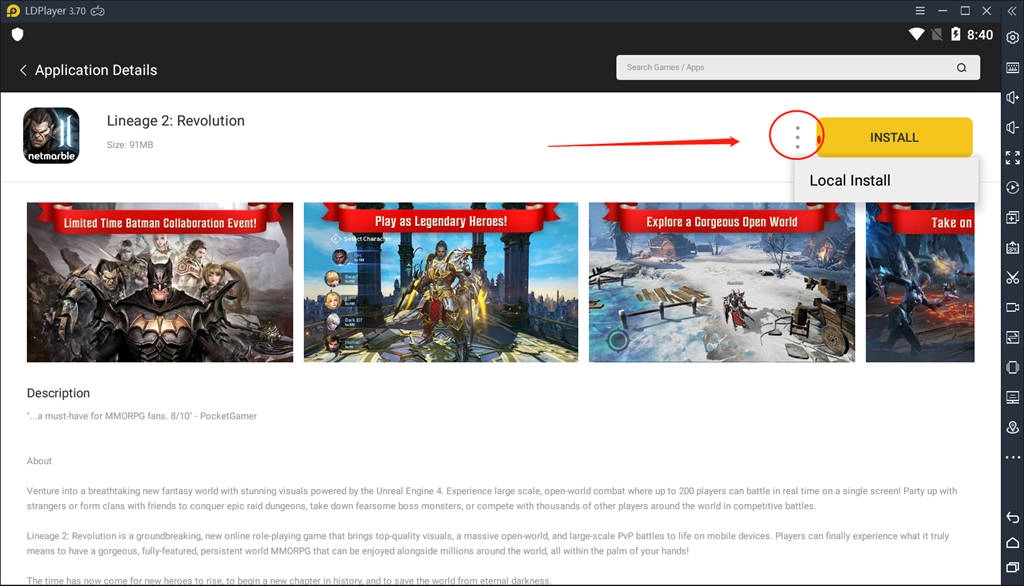Open the operation recorder sidebar icon
Screen dimensions: 1024x586
click(1012, 187)
